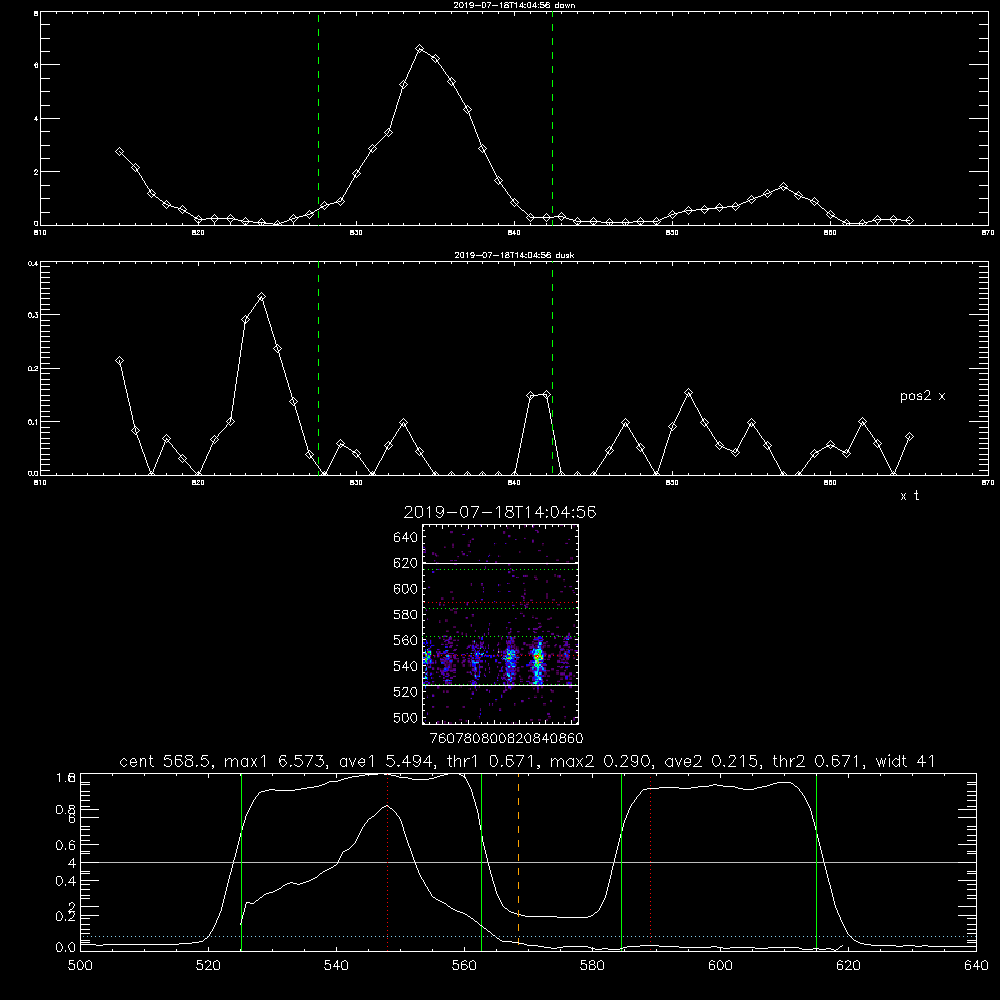Click the '500' y-axis label of the heatmap

406,718
